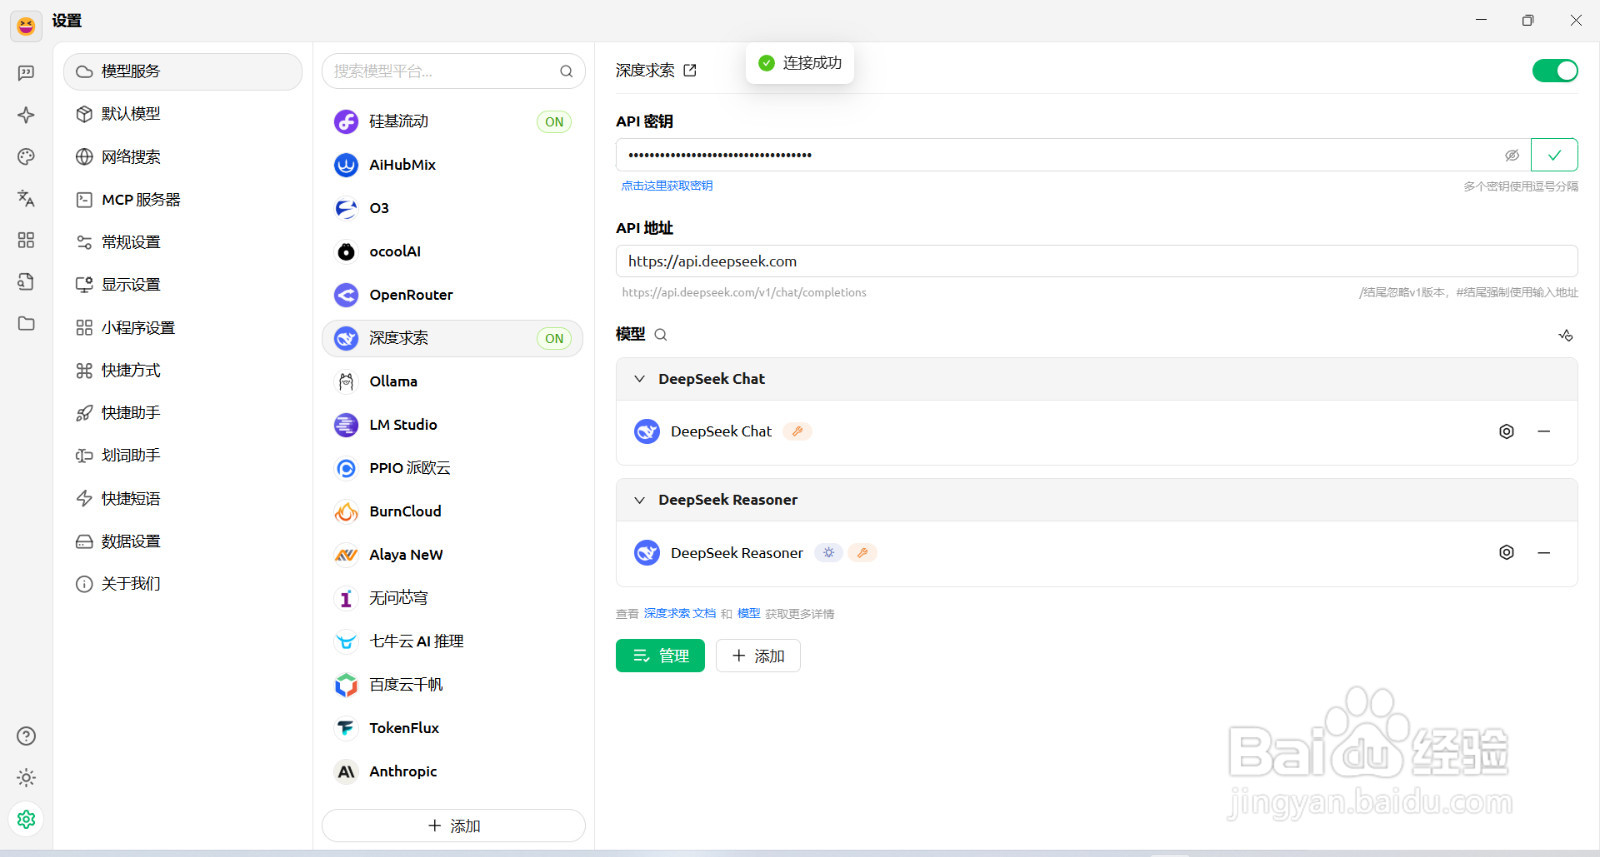Select the 硅基流动 provider
Viewport: 1600px width, 857px height.
(453, 121)
